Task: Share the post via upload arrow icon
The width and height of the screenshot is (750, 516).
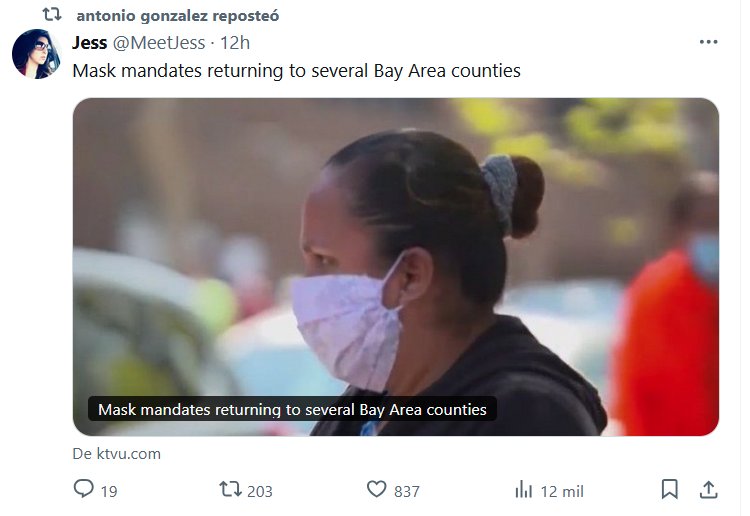Action: [708, 490]
